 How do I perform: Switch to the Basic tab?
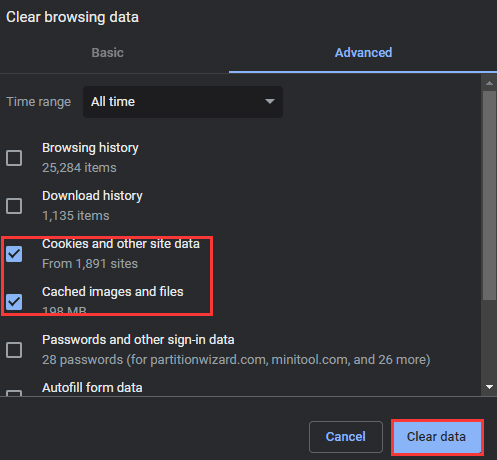click(107, 53)
